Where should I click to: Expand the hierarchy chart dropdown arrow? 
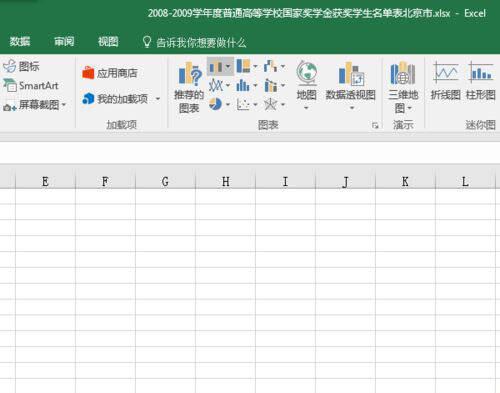[x=255, y=66]
